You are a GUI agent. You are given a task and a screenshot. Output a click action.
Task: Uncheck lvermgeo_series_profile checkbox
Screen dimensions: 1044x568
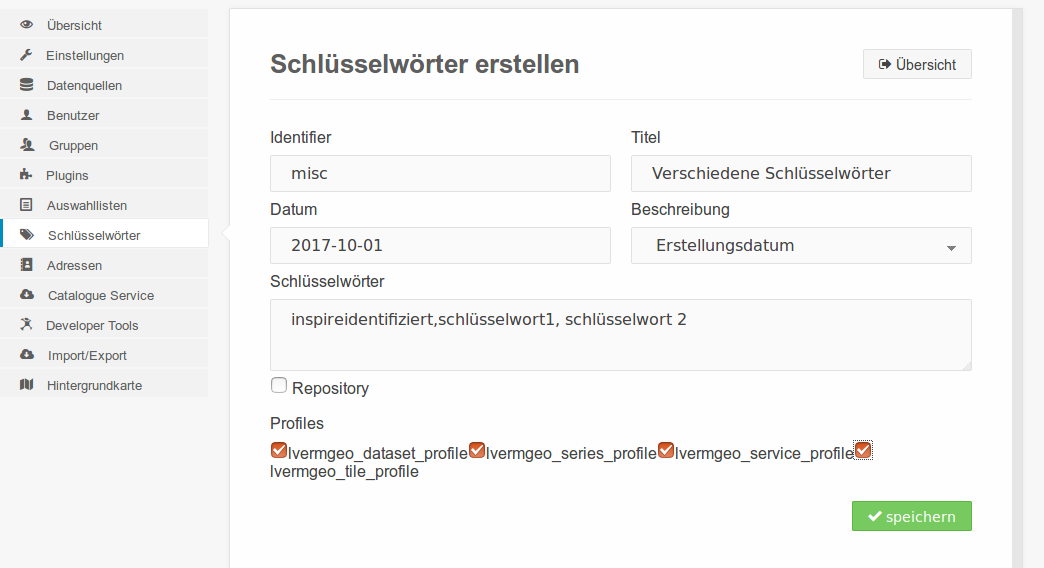pos(477,451)
